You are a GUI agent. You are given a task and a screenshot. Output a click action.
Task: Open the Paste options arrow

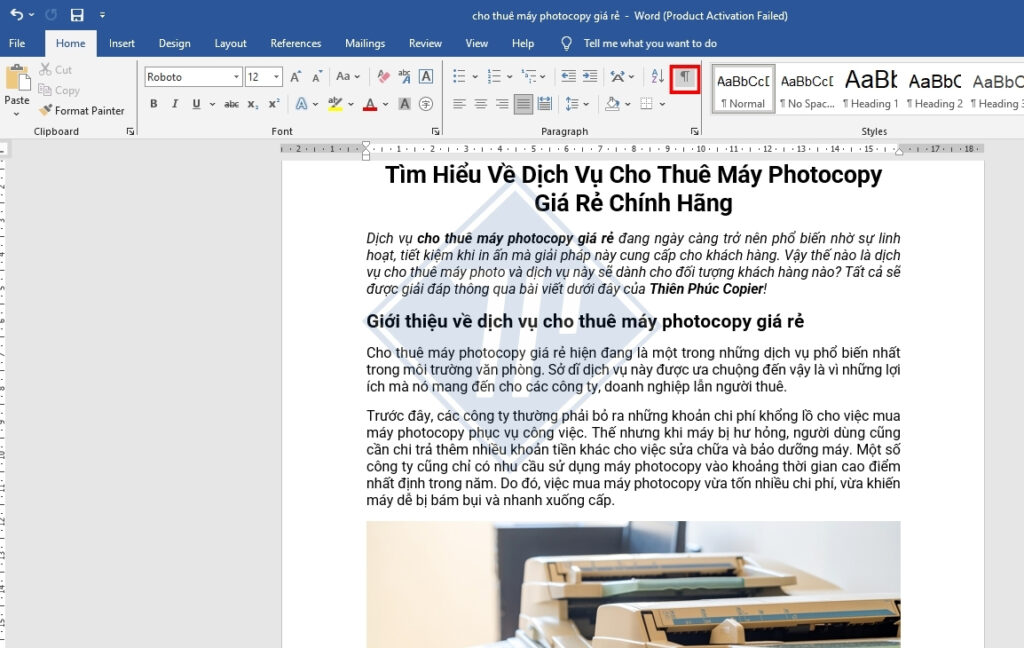pyautogui.click(x=16, y=114)
